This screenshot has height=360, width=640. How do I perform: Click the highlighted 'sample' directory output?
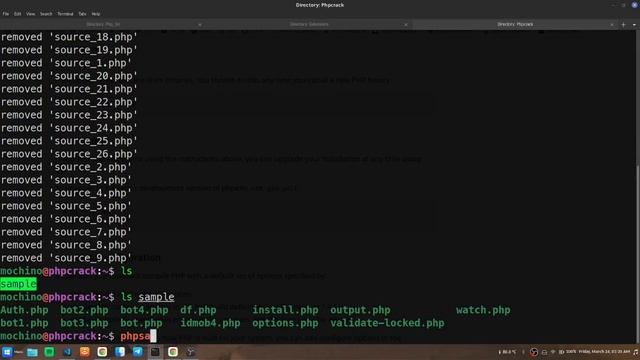18,284
